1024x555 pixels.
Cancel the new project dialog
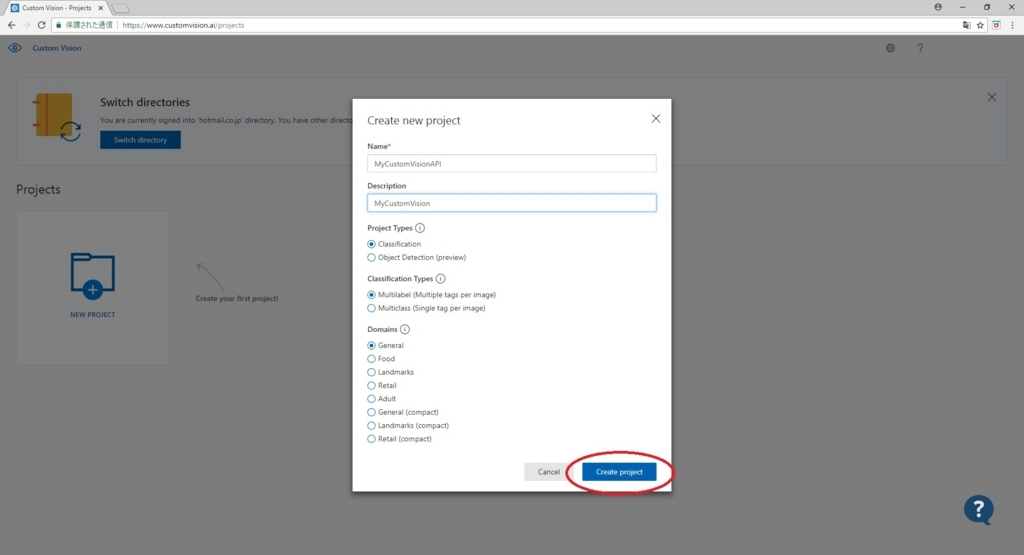(548, 471)
